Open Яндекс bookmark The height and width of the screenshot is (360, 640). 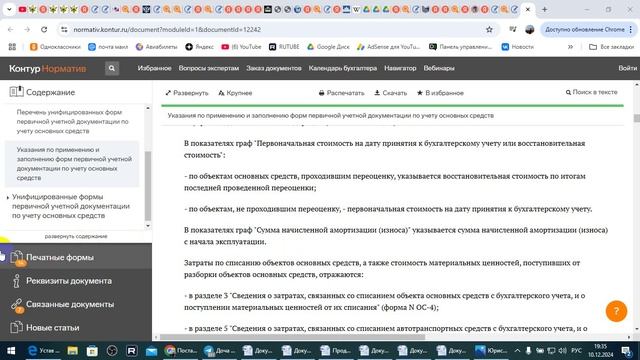(199, 47)
